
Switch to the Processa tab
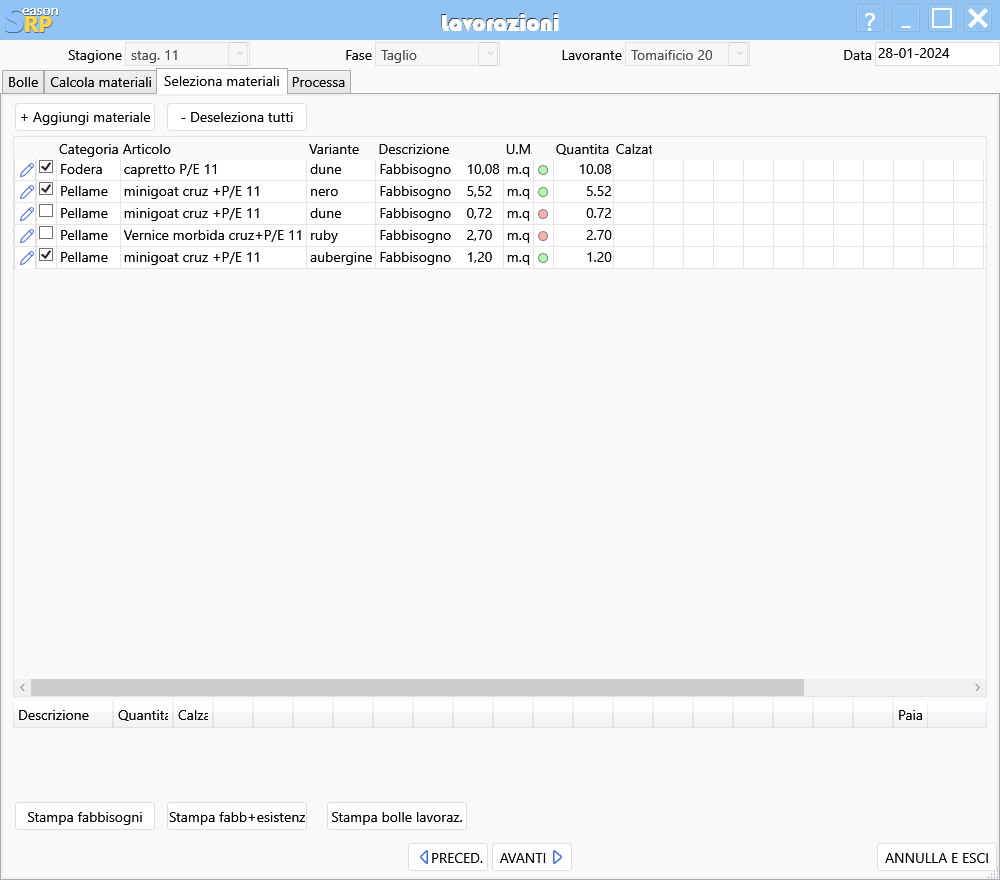coord(318,82)
